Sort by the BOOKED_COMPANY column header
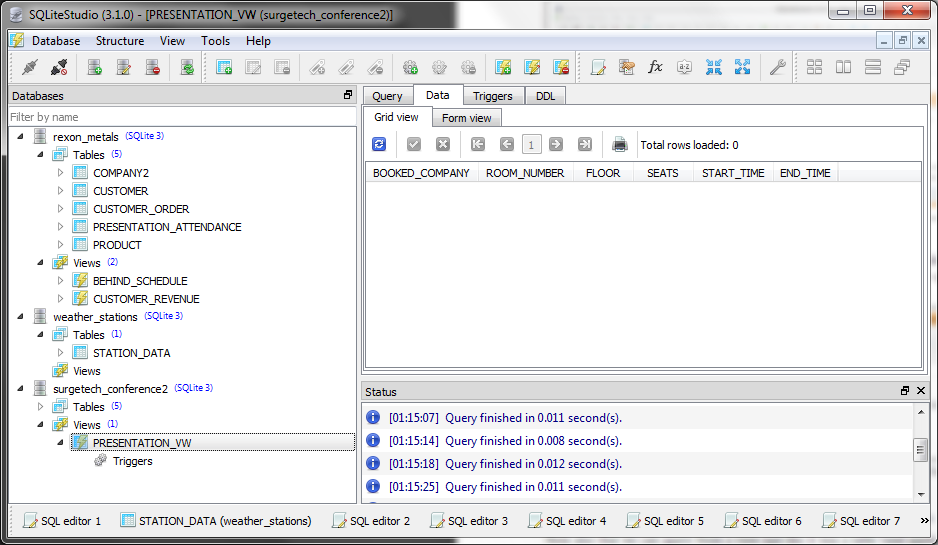Screen dimensions: 938x545 (421, 173)
